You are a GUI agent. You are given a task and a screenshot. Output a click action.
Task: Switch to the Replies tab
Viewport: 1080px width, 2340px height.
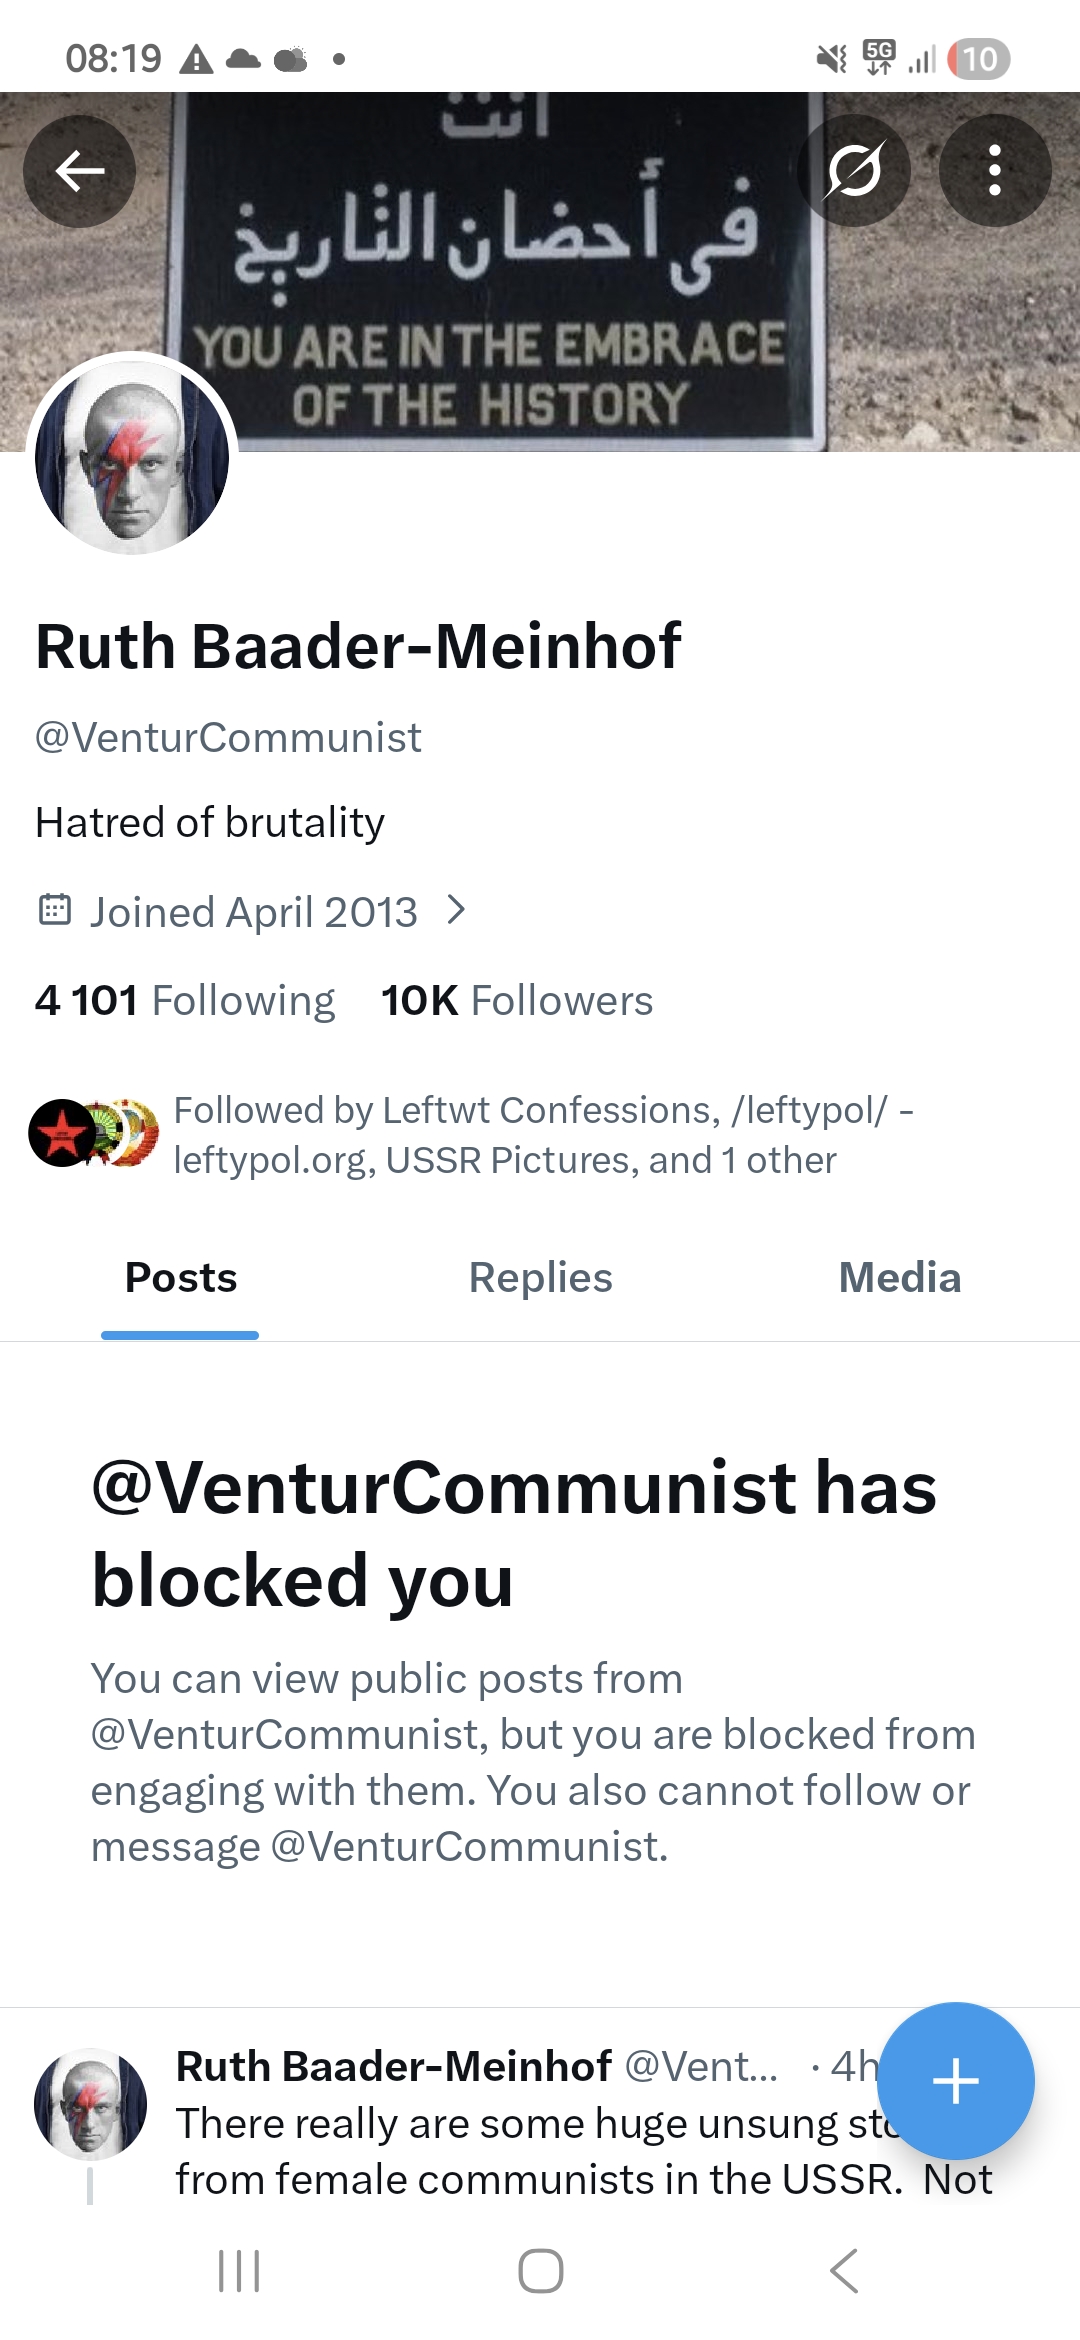click(x=540, y=1278)
